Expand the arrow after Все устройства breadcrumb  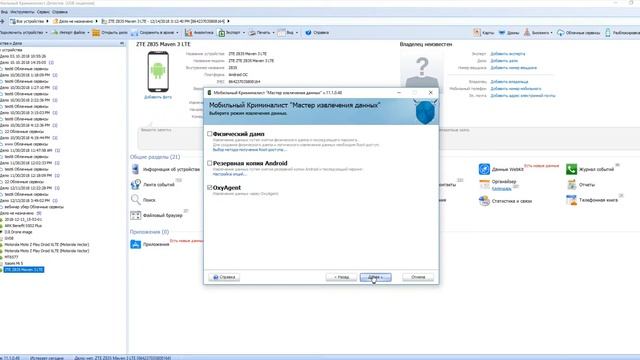tap(47, 21)
